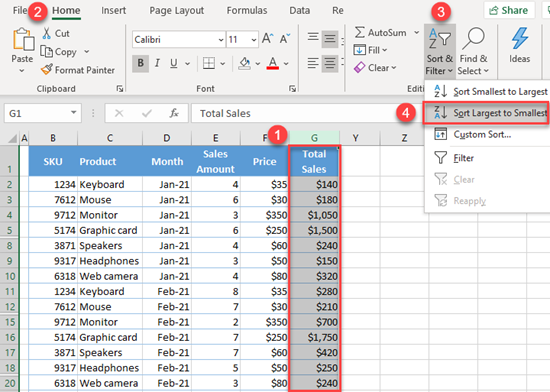Open the File tab
The width and height of the screenshot is (550, 392).
tap(20, 10)
